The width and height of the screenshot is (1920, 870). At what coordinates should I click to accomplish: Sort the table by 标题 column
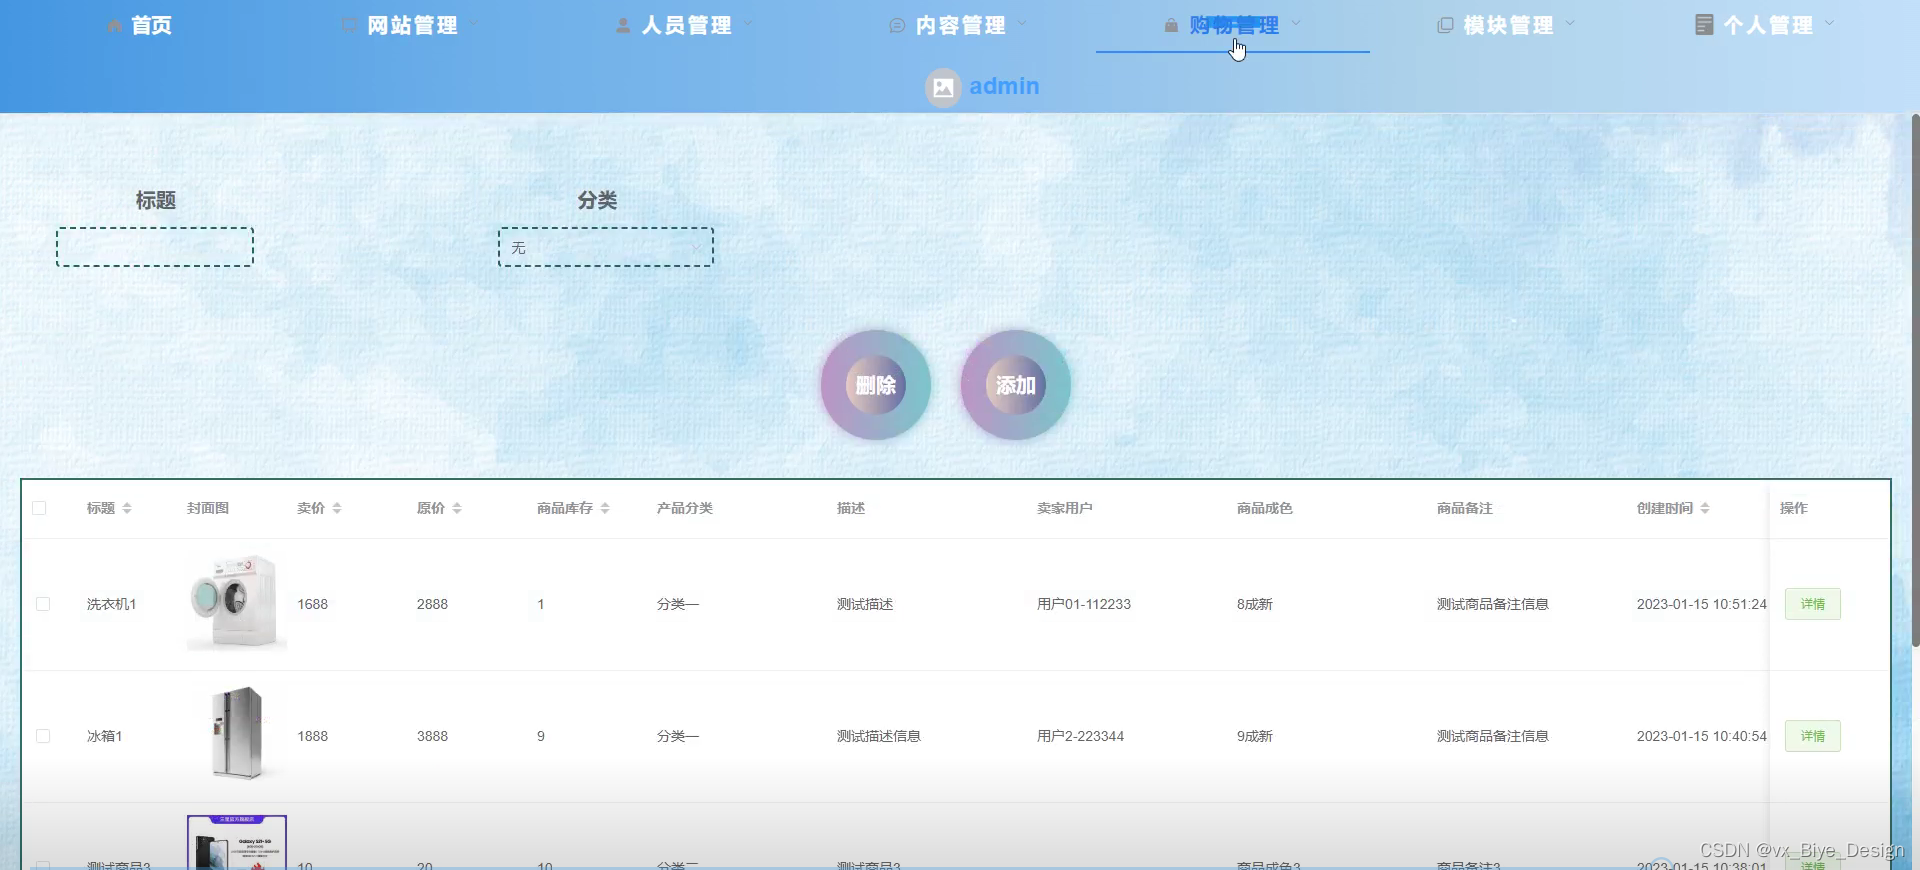[x=127, y=508]
